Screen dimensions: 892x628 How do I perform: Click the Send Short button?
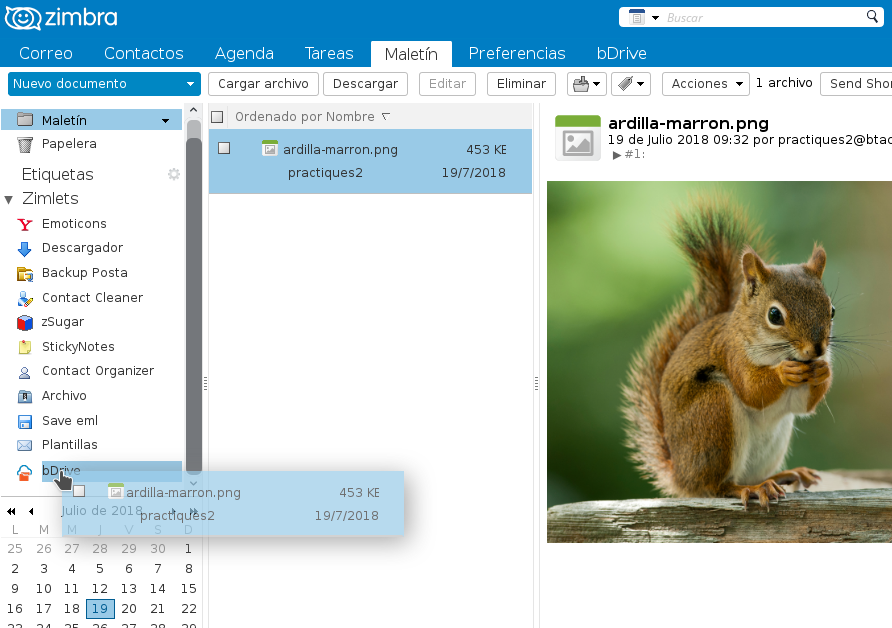(856, 84)
